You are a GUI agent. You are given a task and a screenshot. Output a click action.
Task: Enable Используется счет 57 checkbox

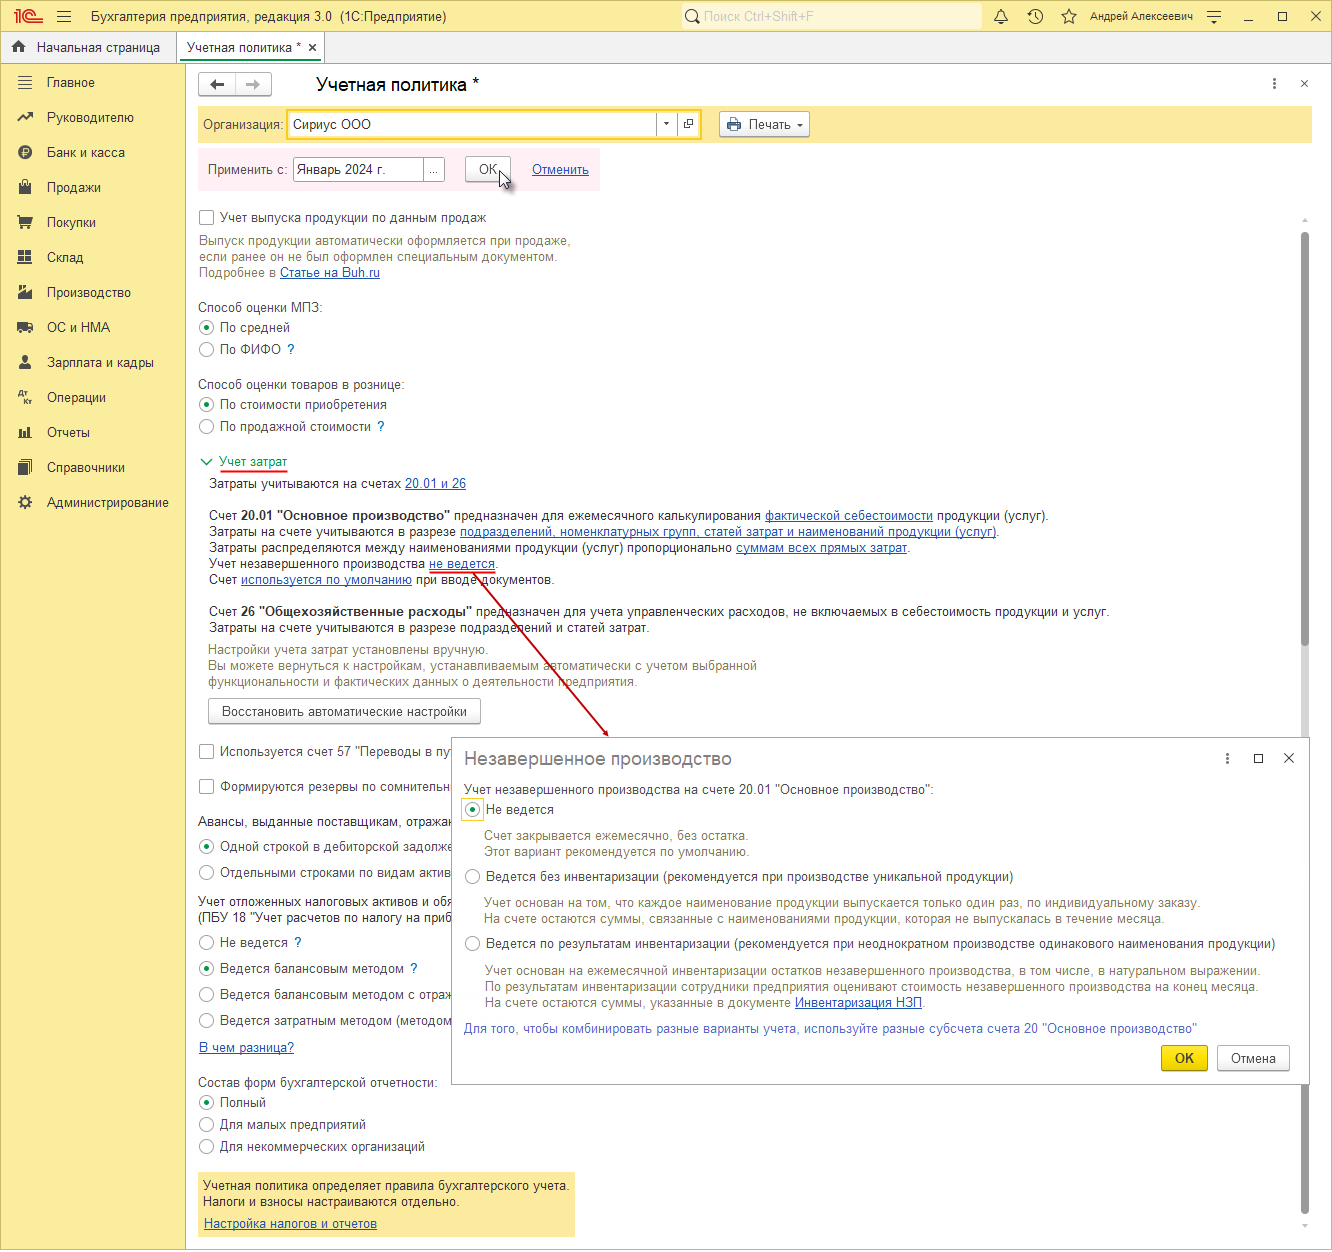(206, 751)
